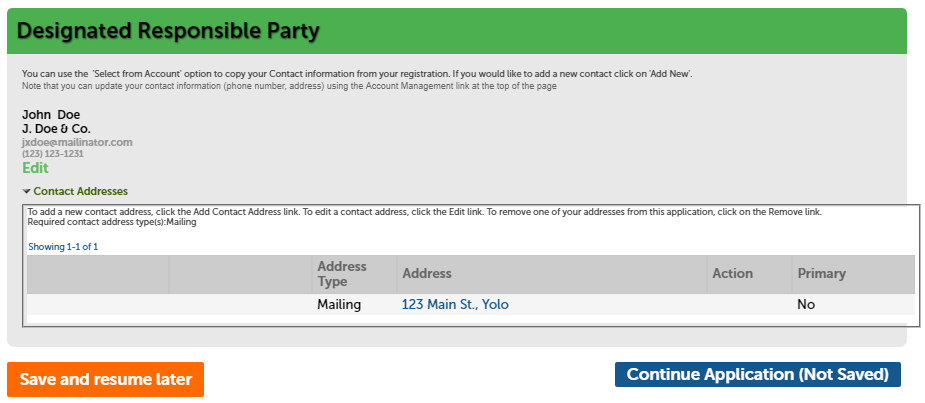Select the Address column header
Image resolution: width=925 pixels, height=403 pixels.
click(427, 274)
